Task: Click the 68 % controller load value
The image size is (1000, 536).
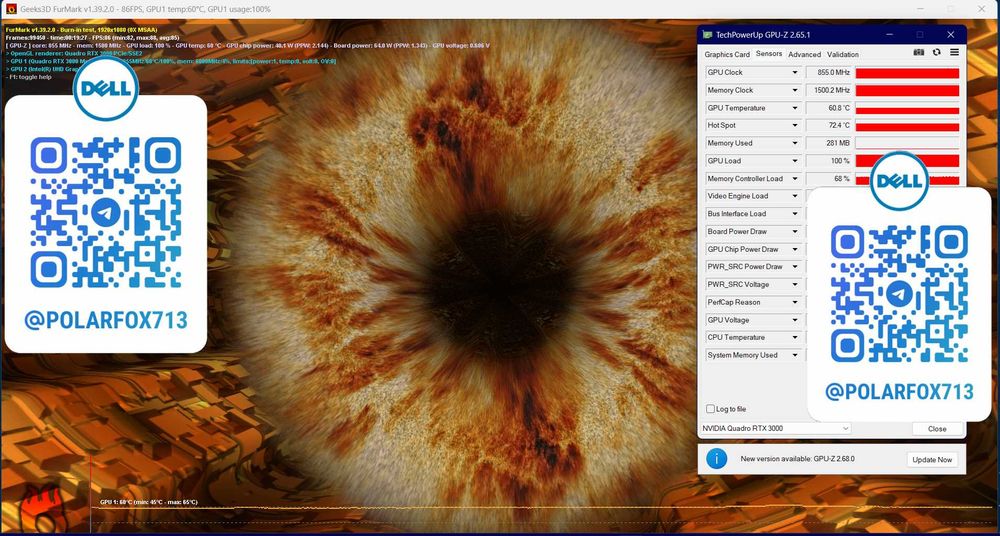Action: point(828,179)
